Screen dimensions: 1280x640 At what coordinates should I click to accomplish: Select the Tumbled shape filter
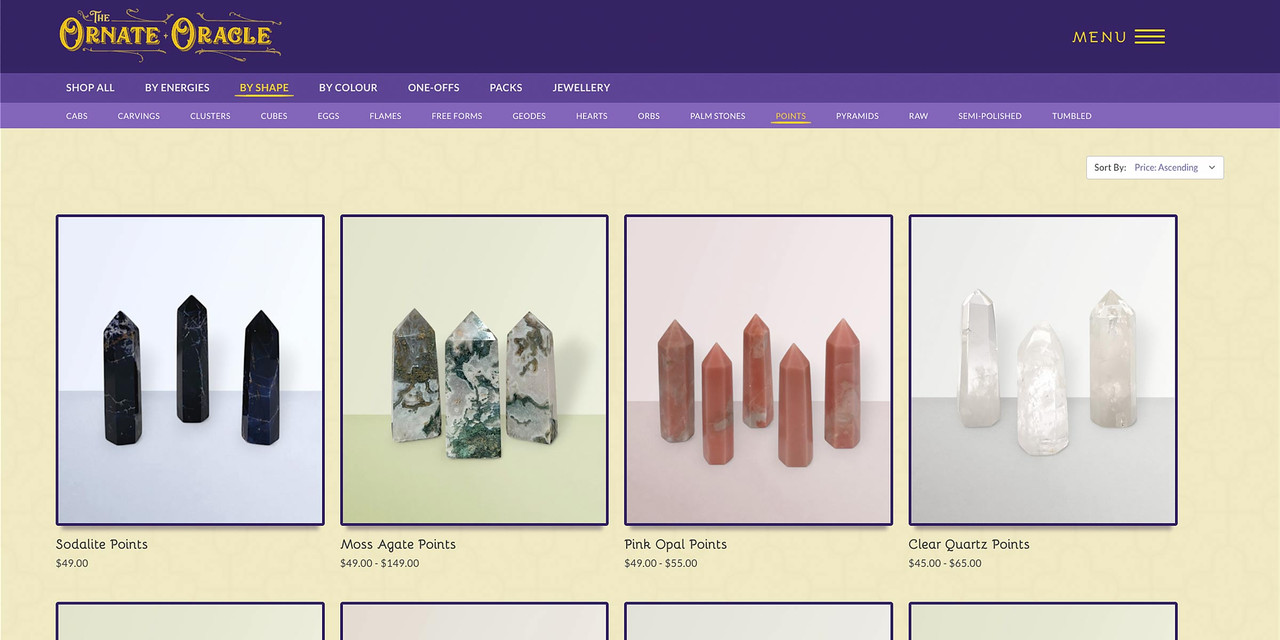(1071, 116)
